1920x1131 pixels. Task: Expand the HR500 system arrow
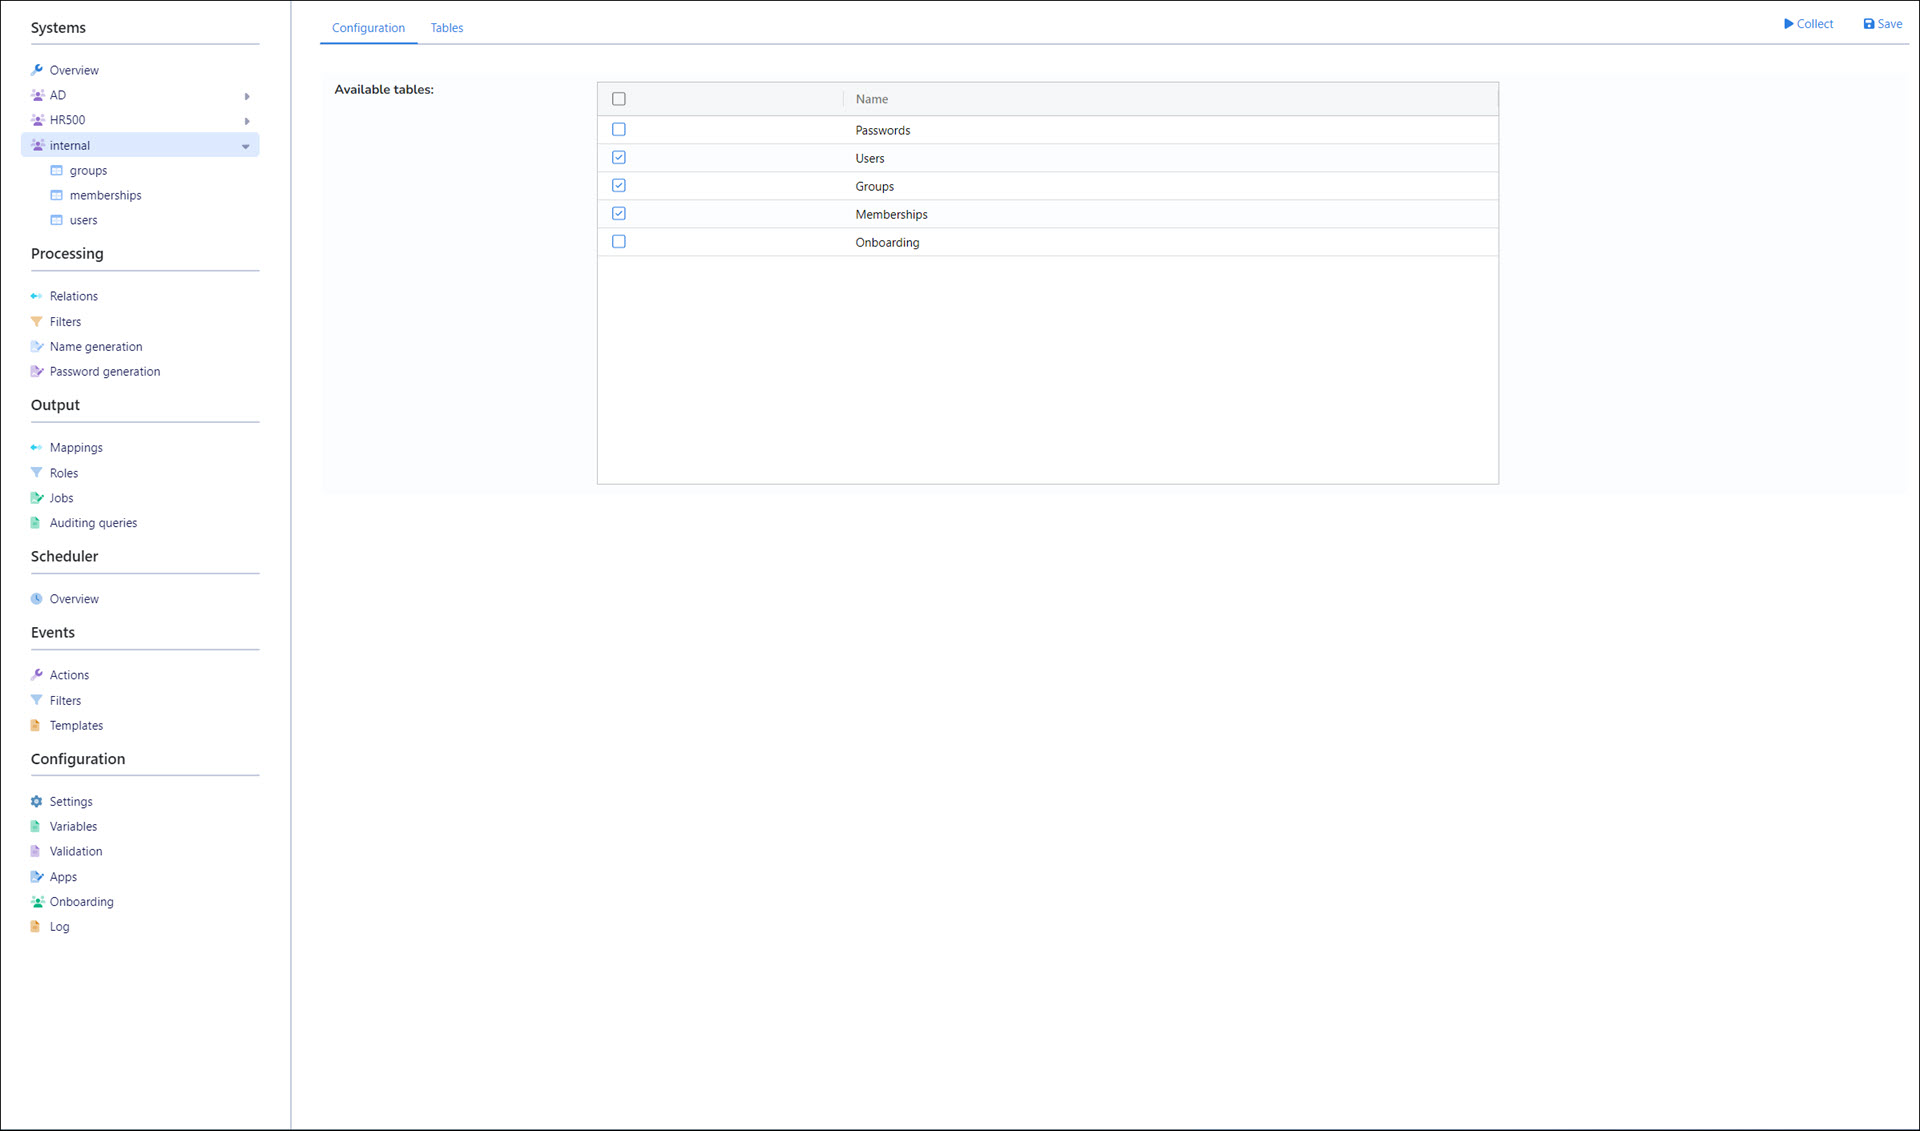point(247,121)
